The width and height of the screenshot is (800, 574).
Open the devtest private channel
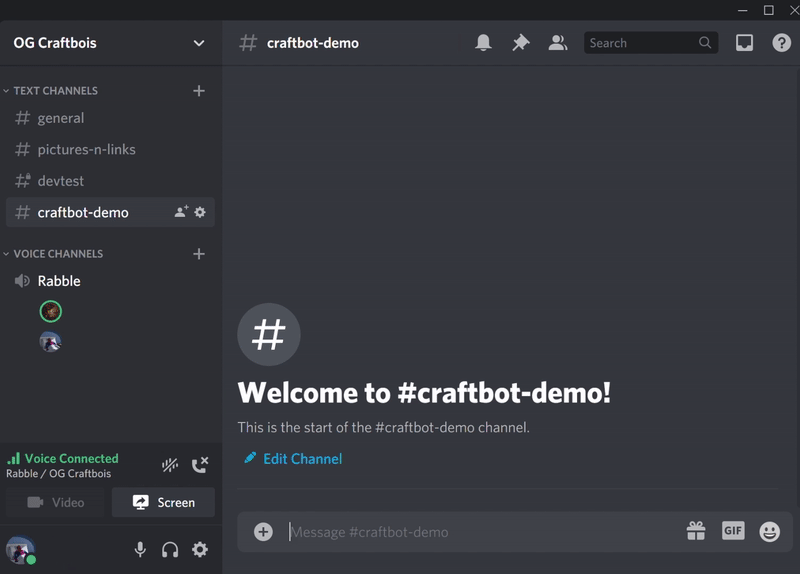(110, 181)
